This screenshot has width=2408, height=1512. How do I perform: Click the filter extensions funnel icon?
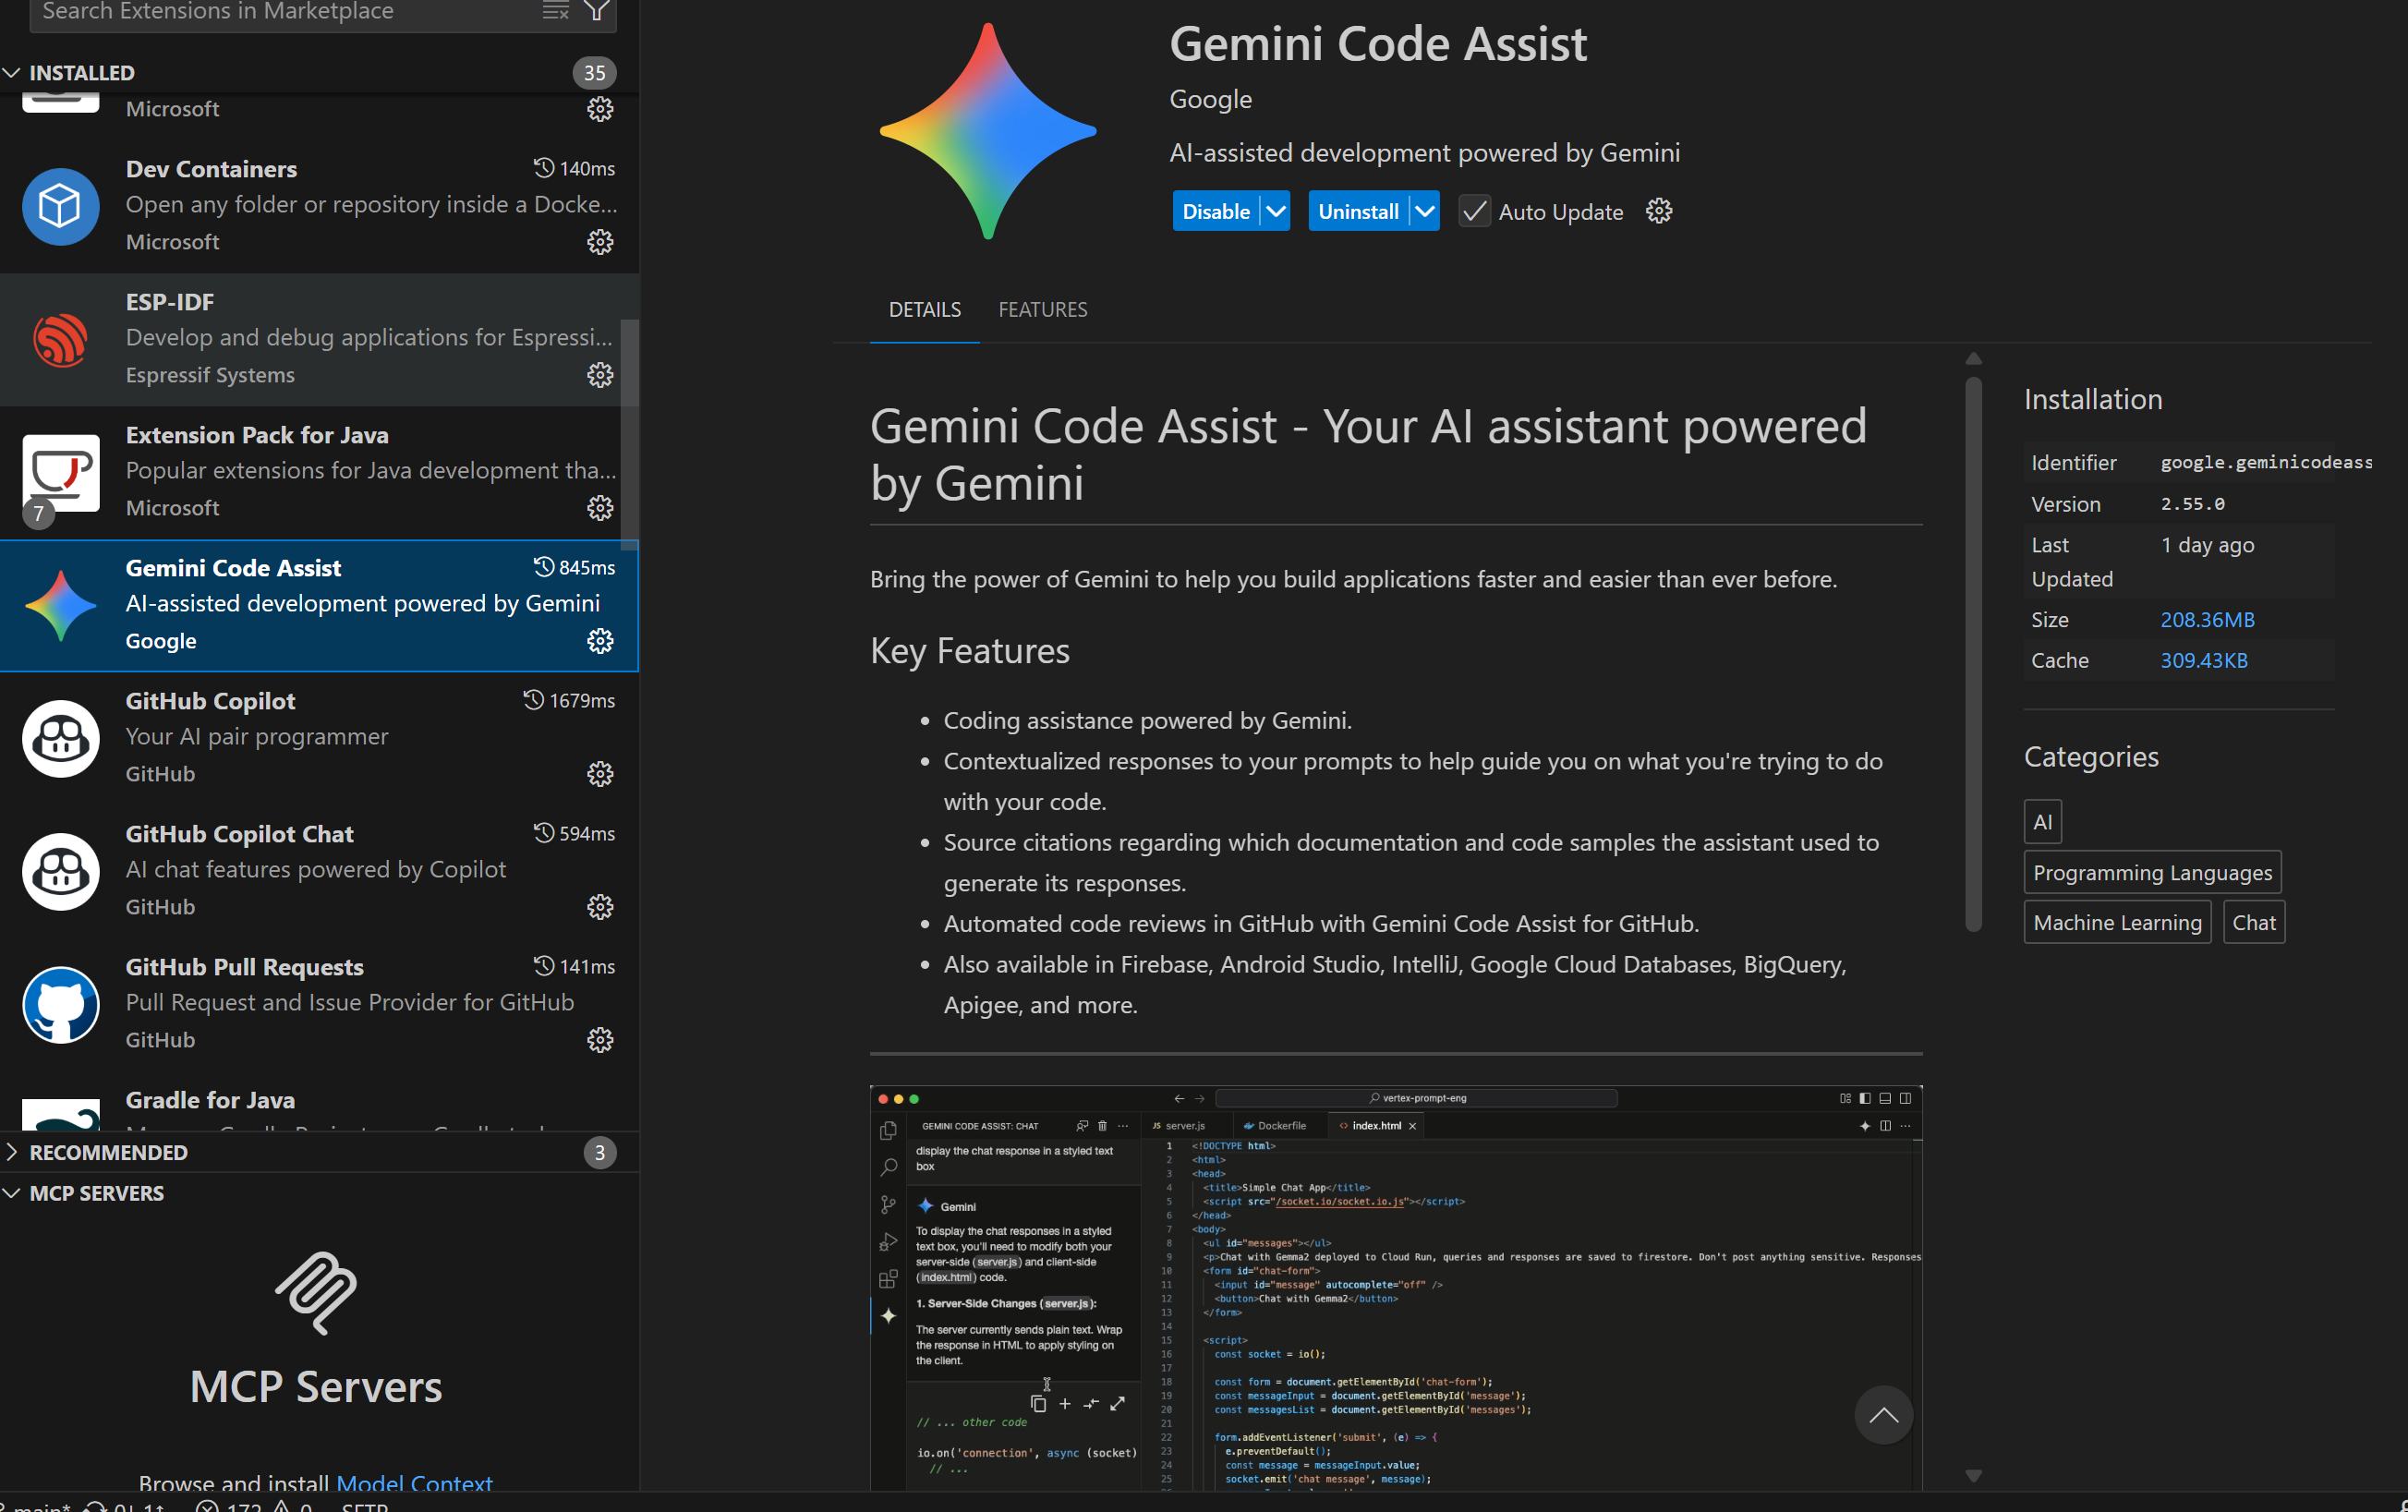(x=597, y=11)
